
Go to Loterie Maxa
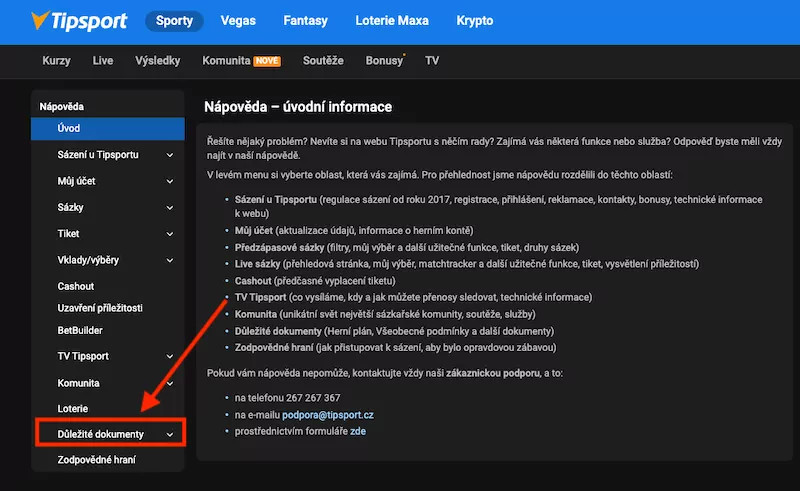coord(392,21)
